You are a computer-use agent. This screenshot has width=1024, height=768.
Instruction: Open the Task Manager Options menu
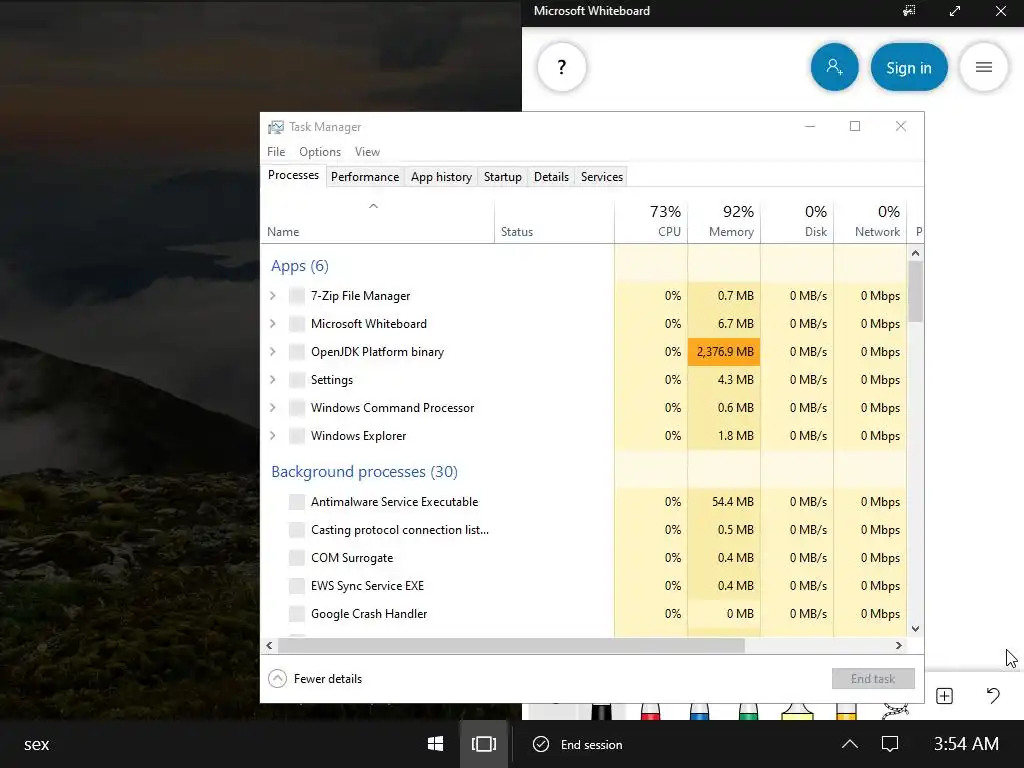click(320, 152)
